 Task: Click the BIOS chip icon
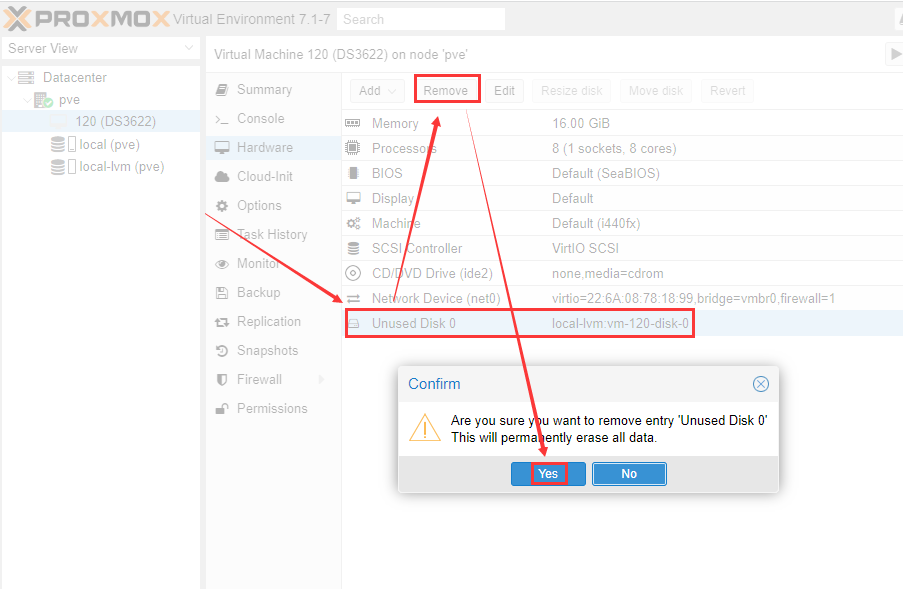pos(354,173)
